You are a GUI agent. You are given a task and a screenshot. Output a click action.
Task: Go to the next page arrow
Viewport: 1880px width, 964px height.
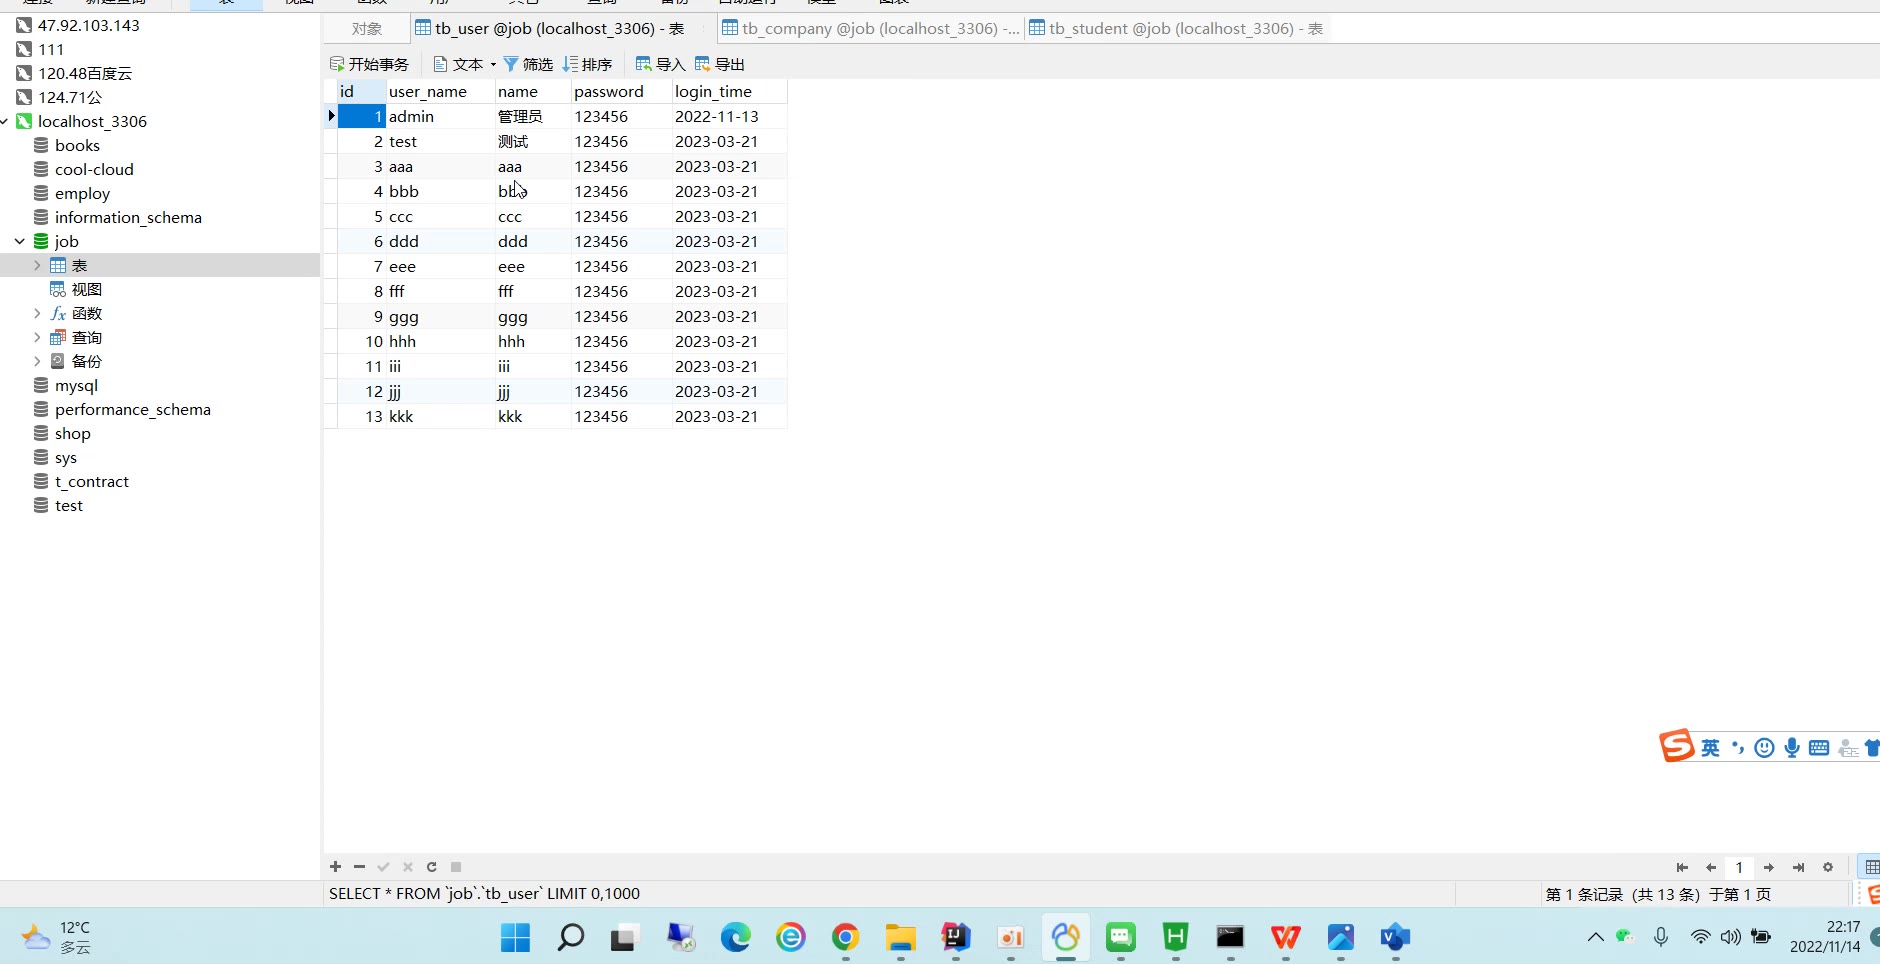(1769, 867)
